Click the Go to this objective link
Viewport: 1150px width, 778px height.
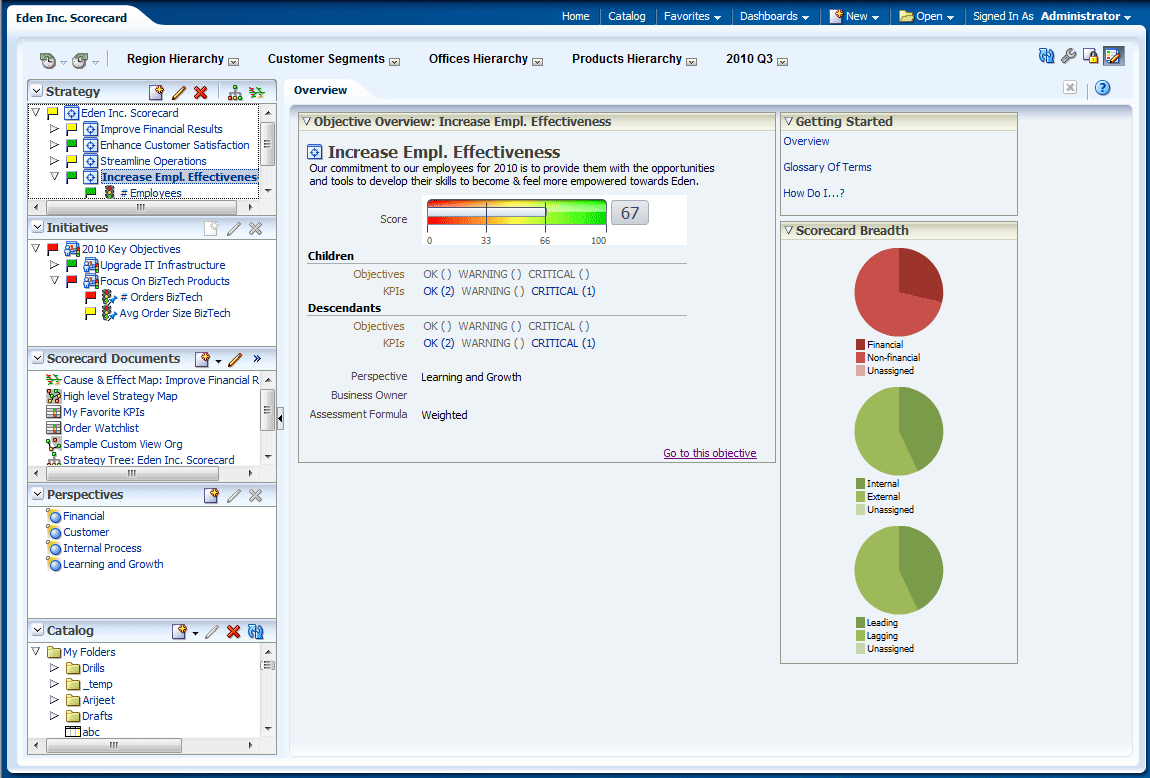point(709,453)
